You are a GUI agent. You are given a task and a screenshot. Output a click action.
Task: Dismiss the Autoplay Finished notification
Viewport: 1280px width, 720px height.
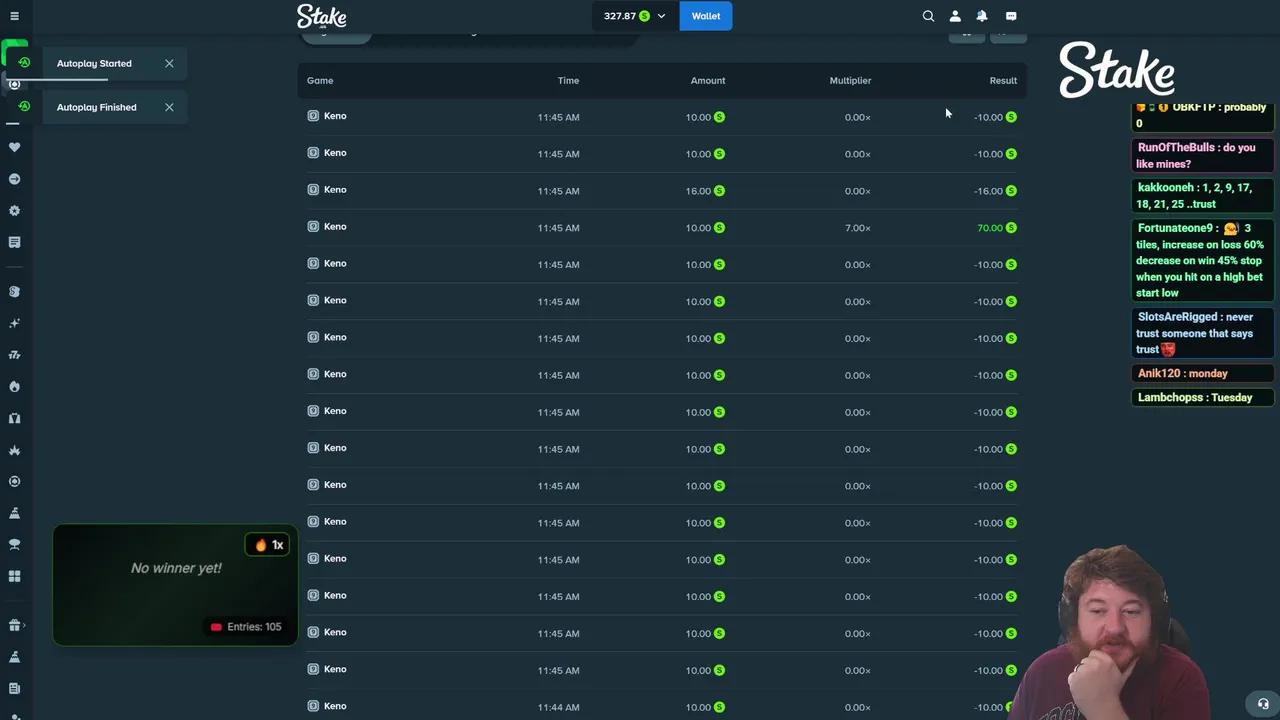169,107
